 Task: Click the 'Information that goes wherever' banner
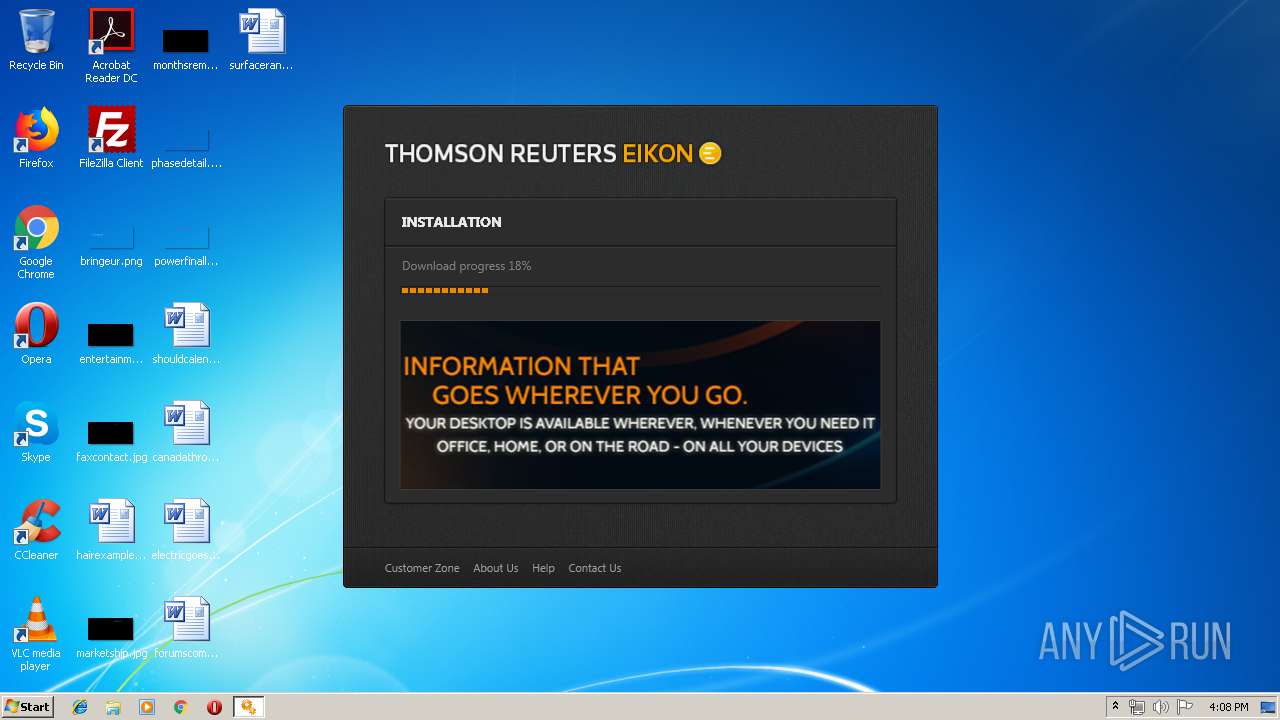point(640,405)
